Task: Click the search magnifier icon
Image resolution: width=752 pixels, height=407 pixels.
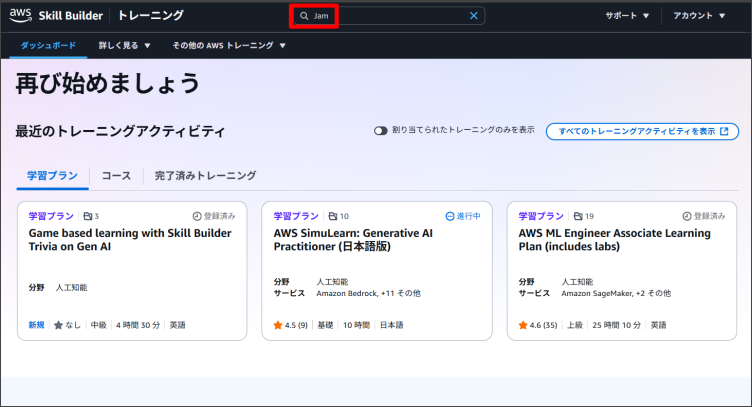Action: (x=304, y=16)
